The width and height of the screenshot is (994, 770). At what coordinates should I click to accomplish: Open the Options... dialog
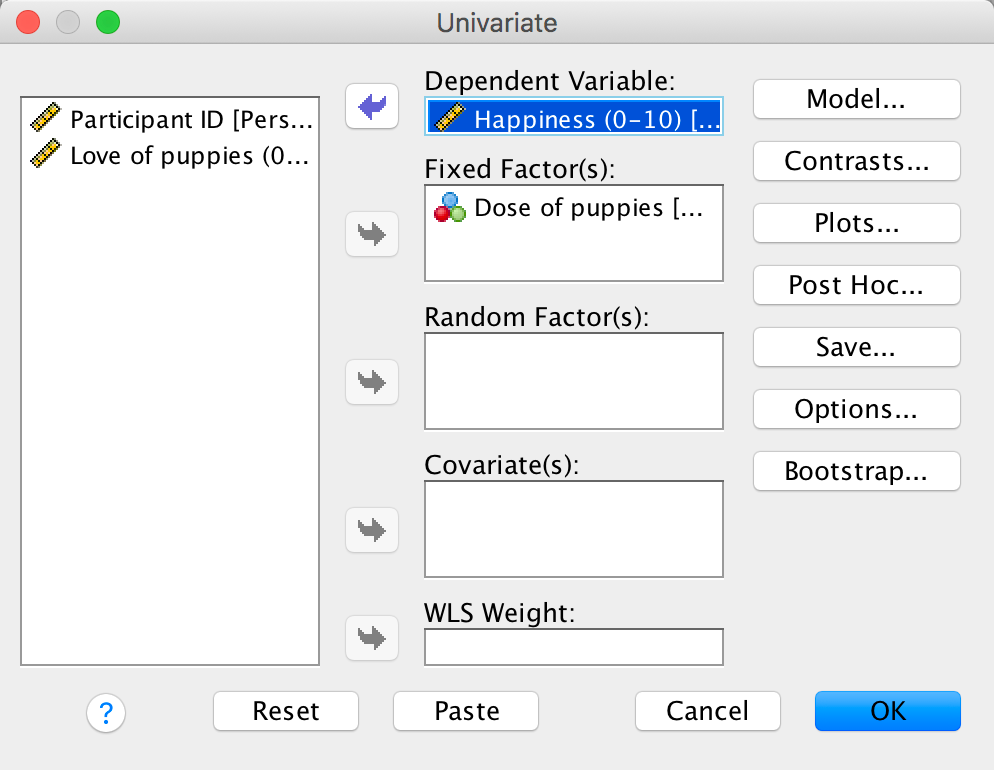pyautogui.click(x=856, y=409)
